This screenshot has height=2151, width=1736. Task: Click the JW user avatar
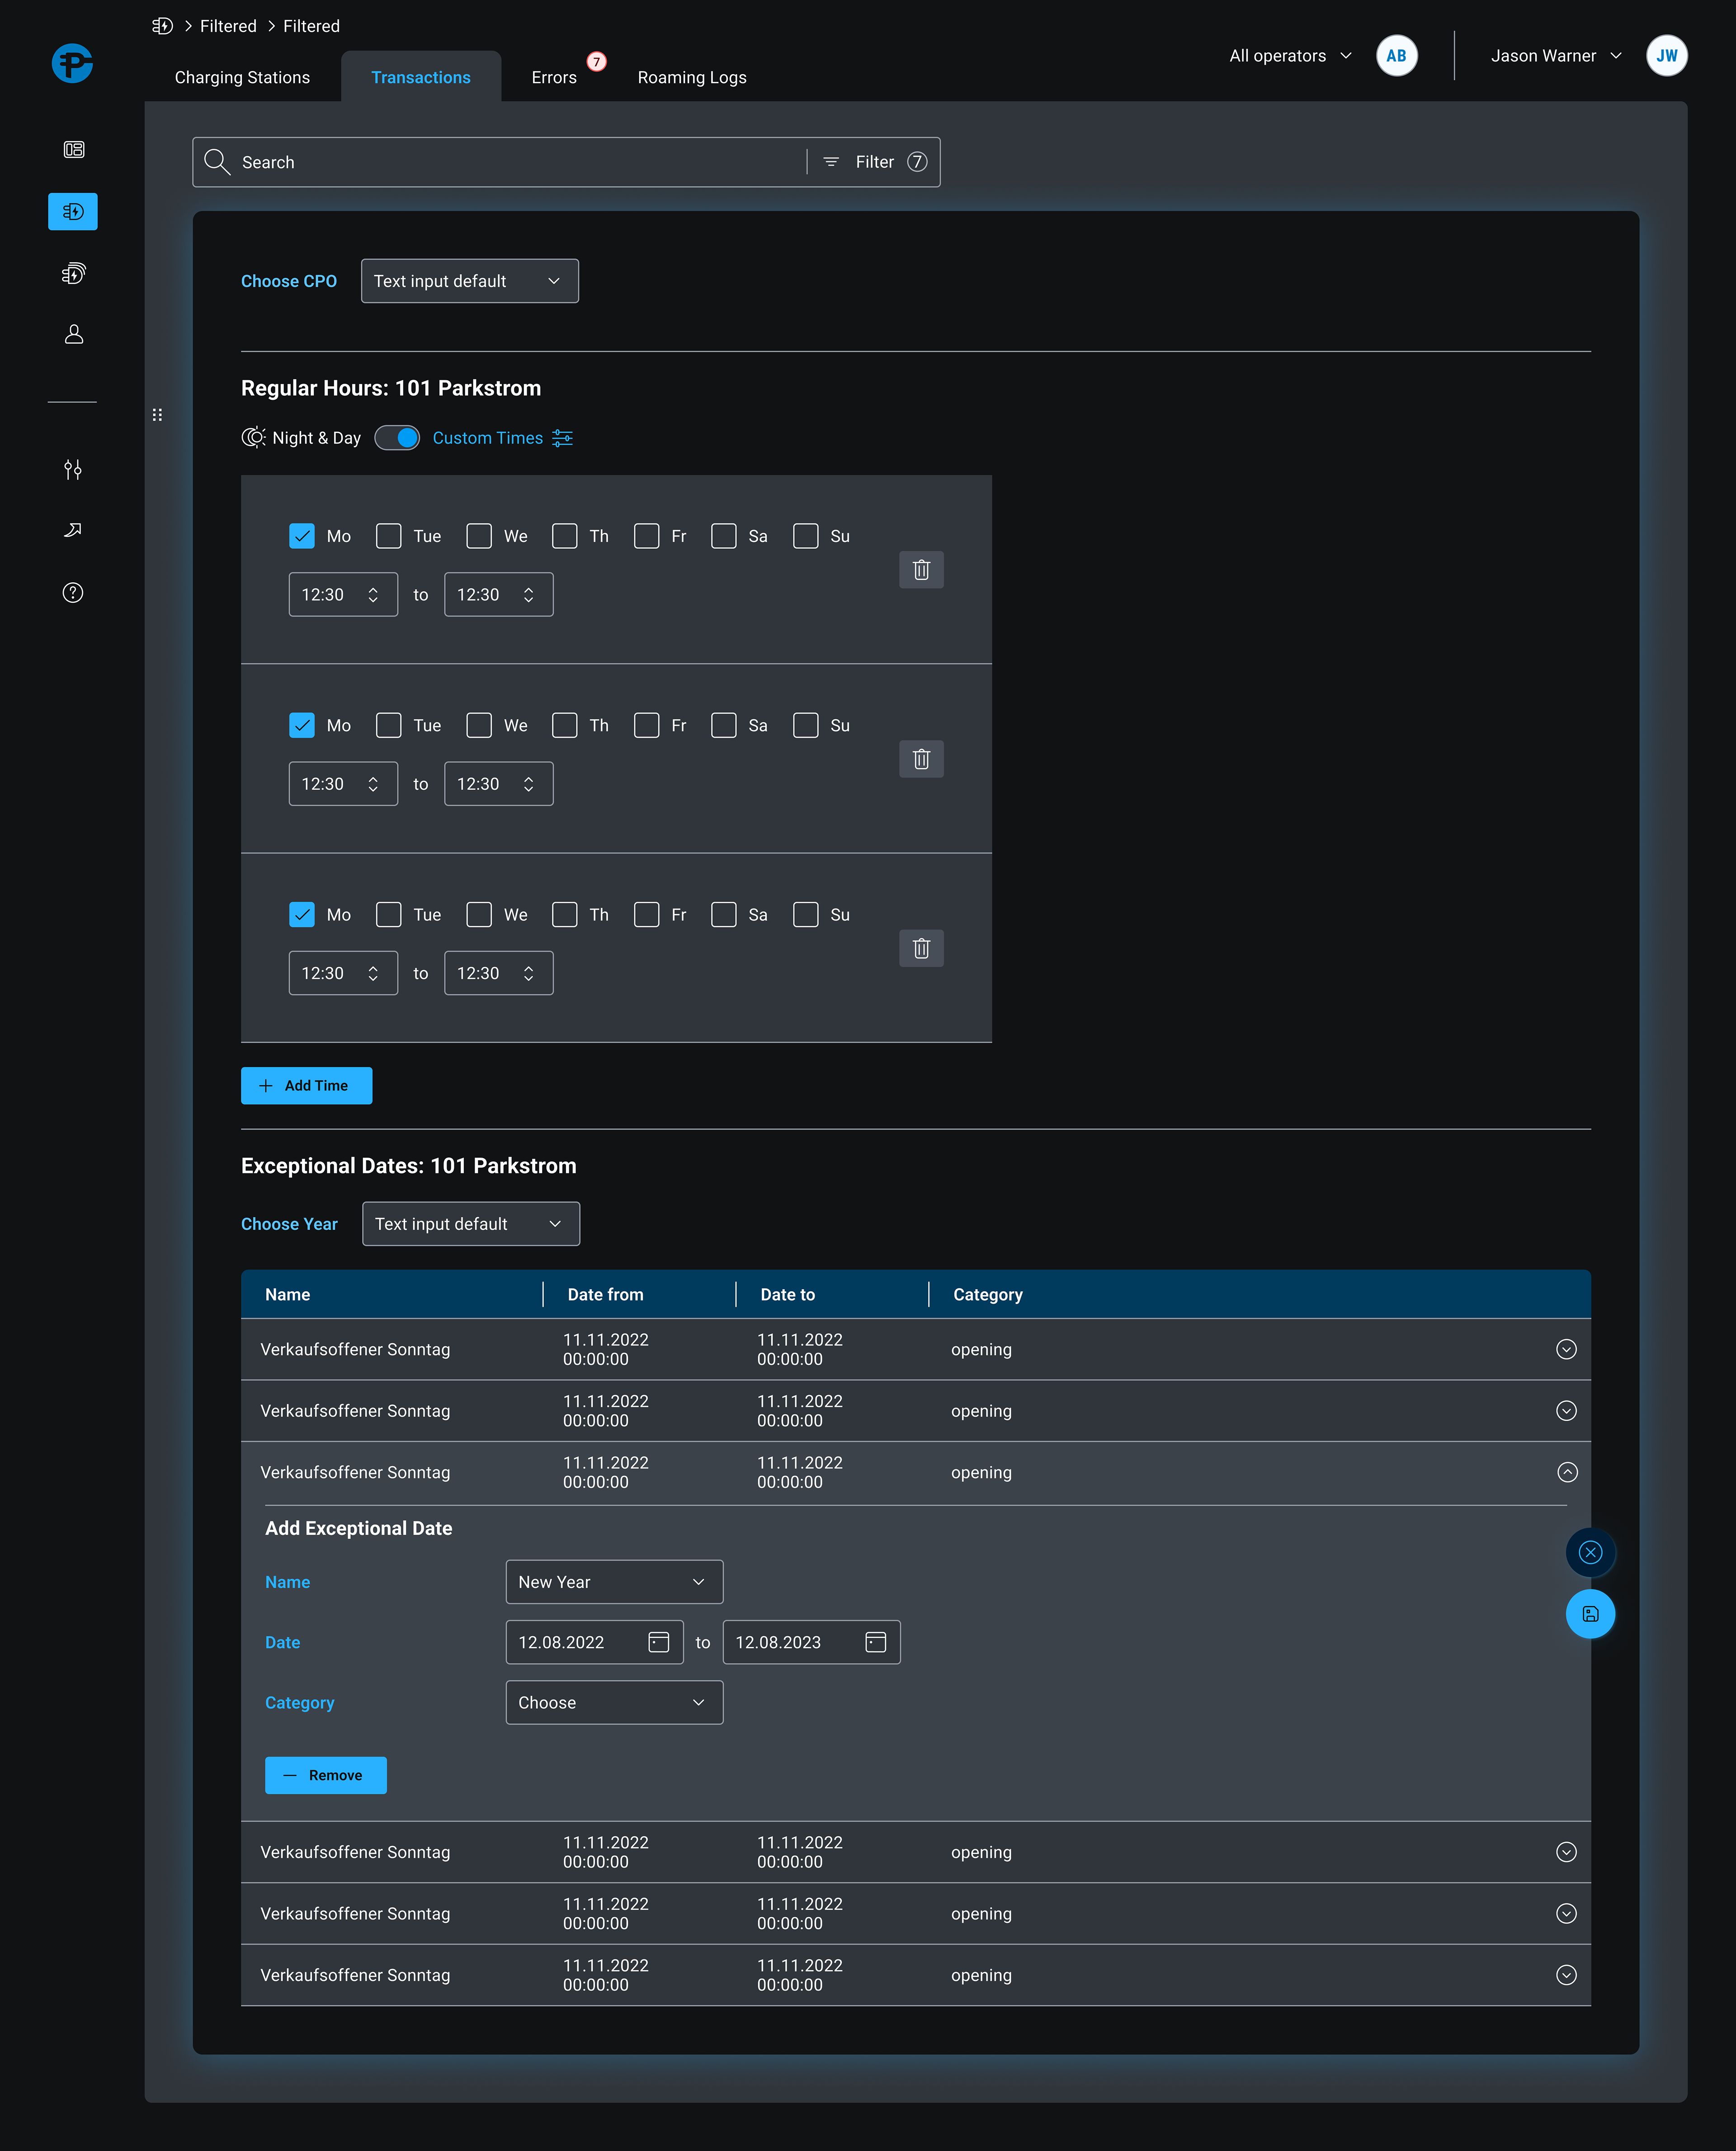click(1667, 56)
